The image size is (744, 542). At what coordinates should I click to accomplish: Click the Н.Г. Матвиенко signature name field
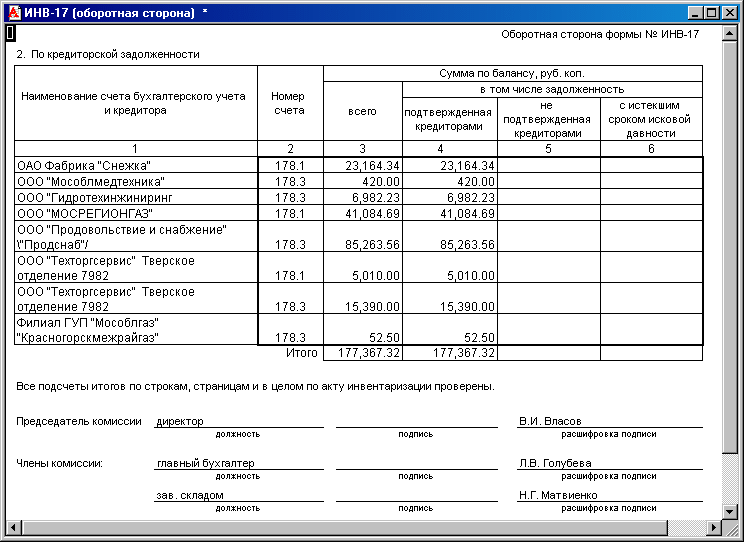610,495
